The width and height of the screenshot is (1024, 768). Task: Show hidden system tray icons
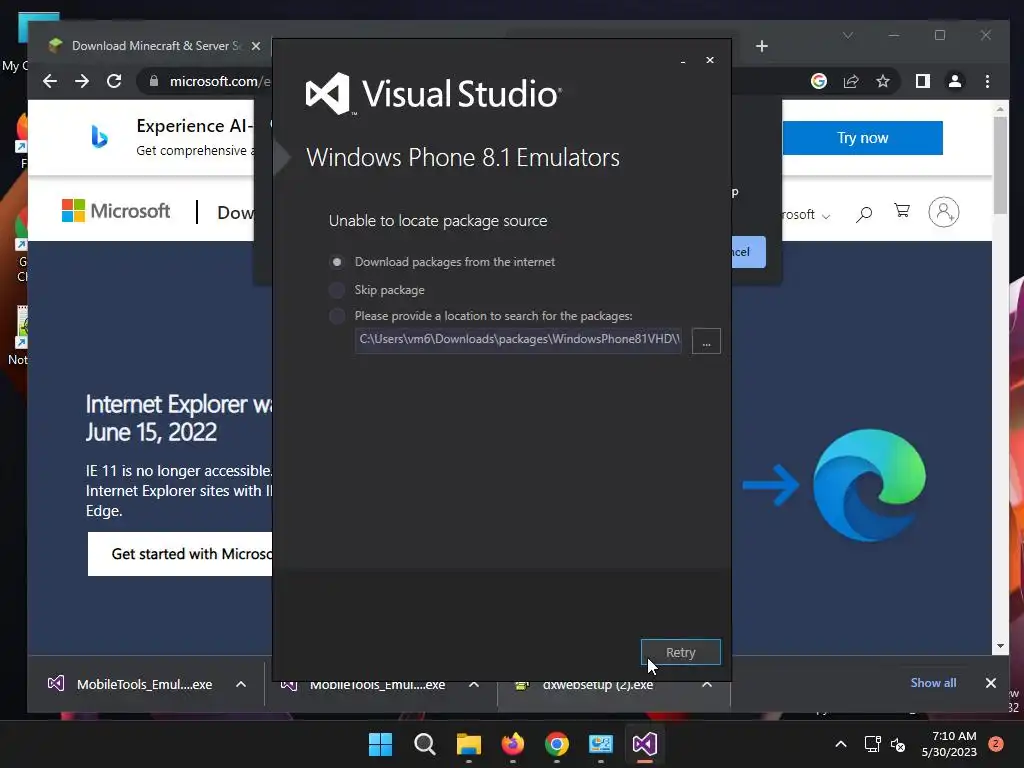click(x=841, y=744)
